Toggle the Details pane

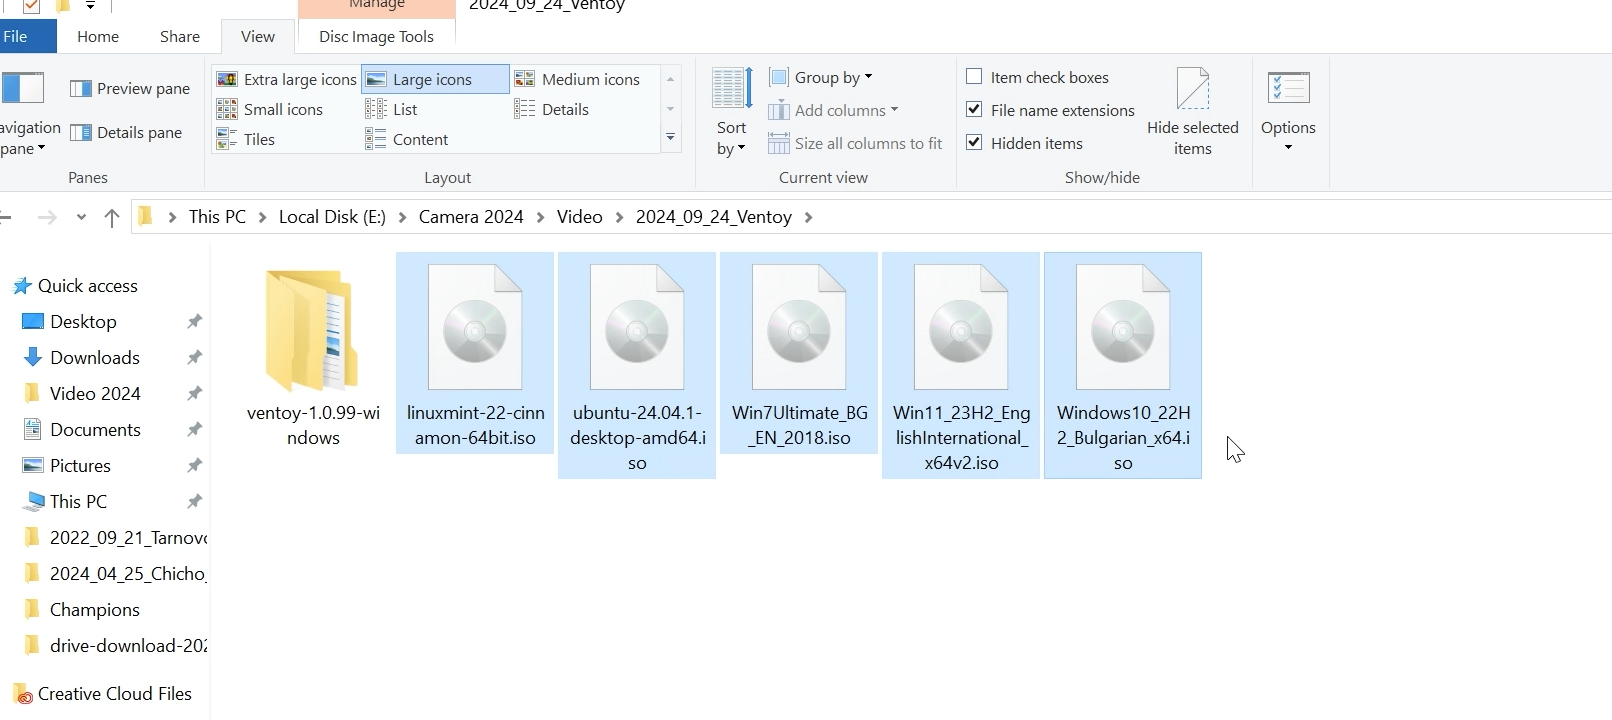click(x=126, y=132)
